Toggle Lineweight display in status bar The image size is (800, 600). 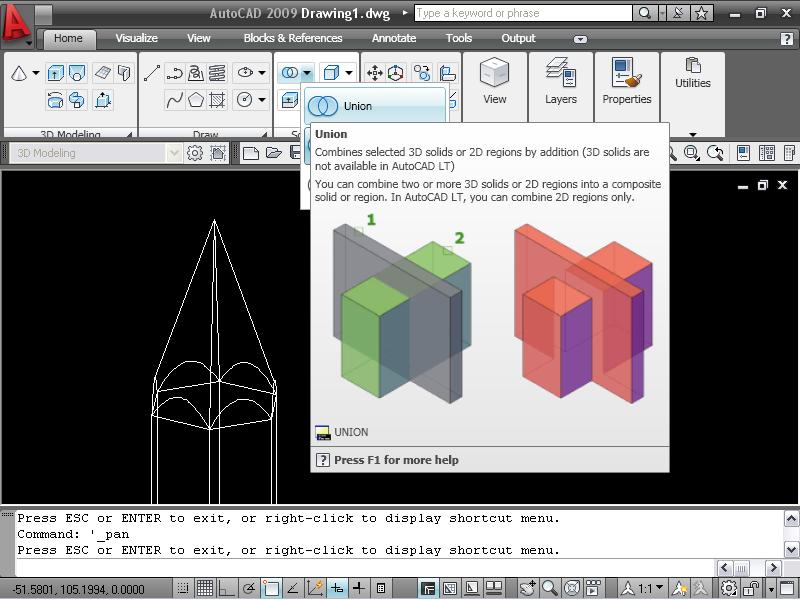(x=359, y=588)
